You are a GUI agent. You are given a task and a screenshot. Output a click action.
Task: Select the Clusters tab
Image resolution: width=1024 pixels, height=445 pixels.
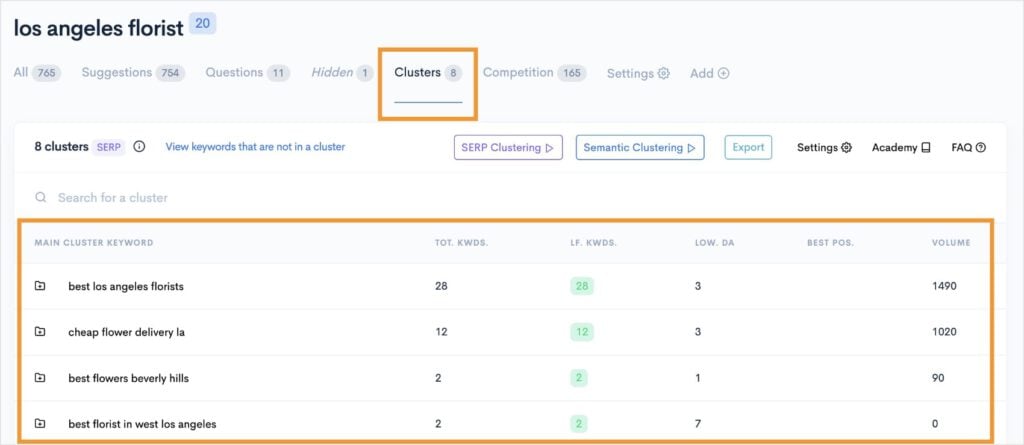click(x=428, y=73)
